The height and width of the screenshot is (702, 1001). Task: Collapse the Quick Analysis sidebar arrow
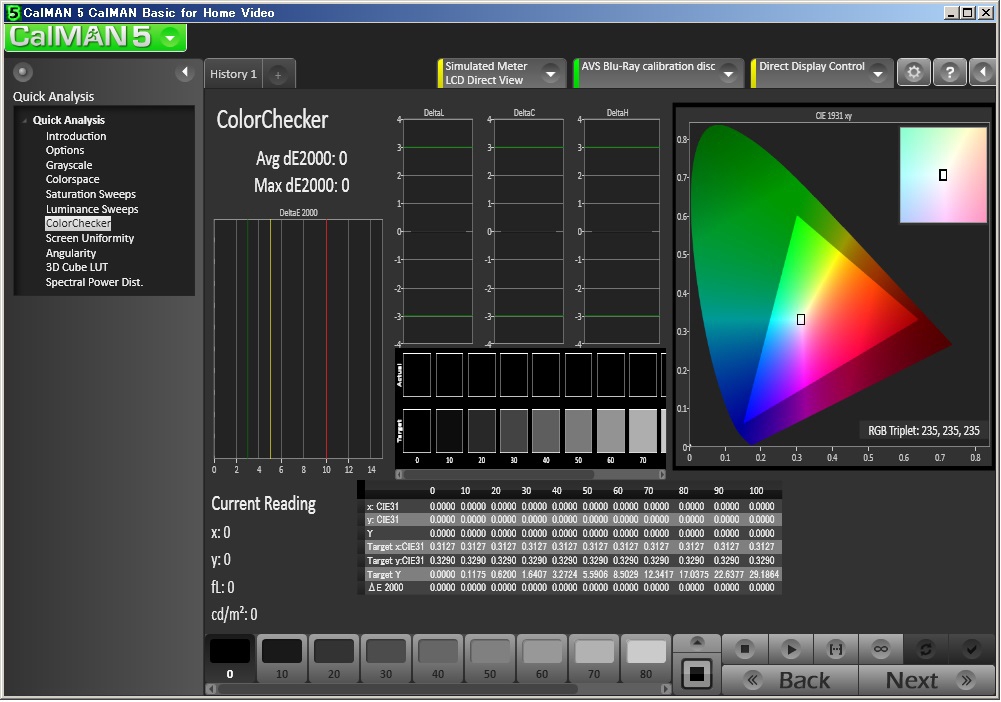184,72
